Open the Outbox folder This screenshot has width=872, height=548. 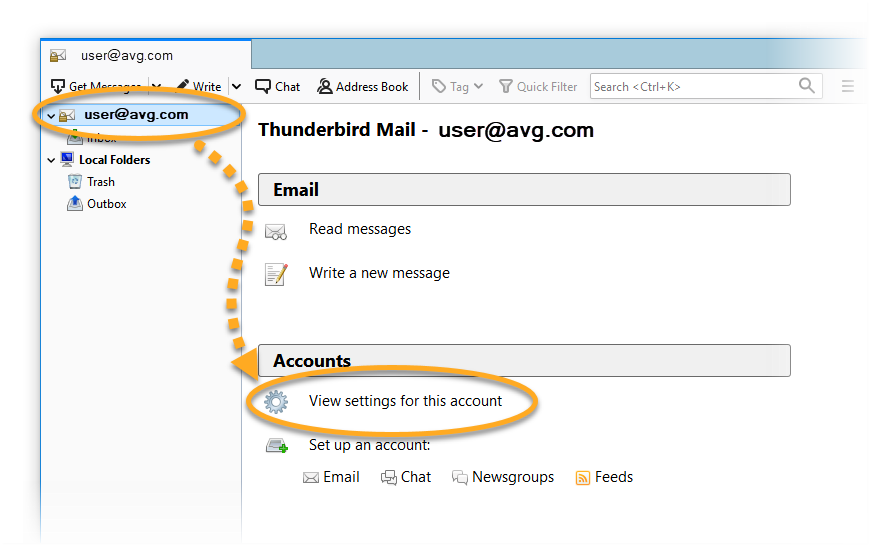click(107, 204)
